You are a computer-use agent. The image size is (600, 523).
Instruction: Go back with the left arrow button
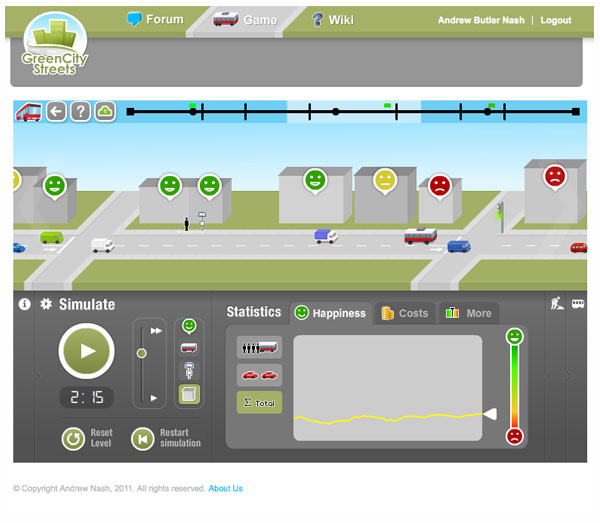[x=57, y=112]
